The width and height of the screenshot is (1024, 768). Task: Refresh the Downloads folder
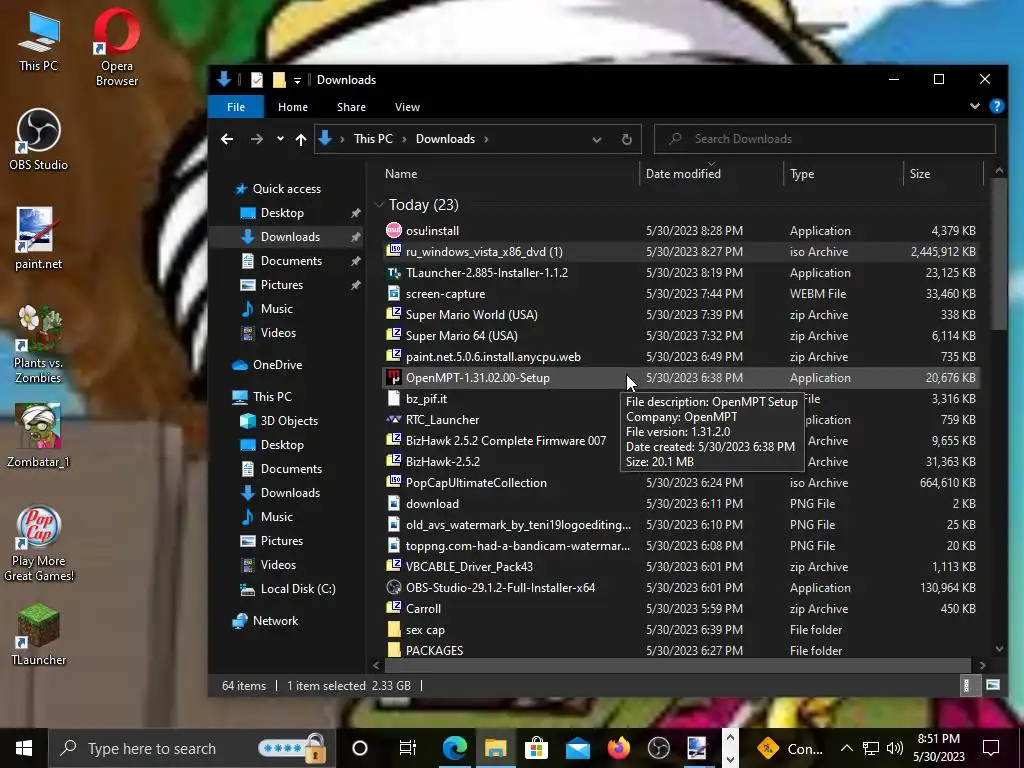tap(626, 139)
